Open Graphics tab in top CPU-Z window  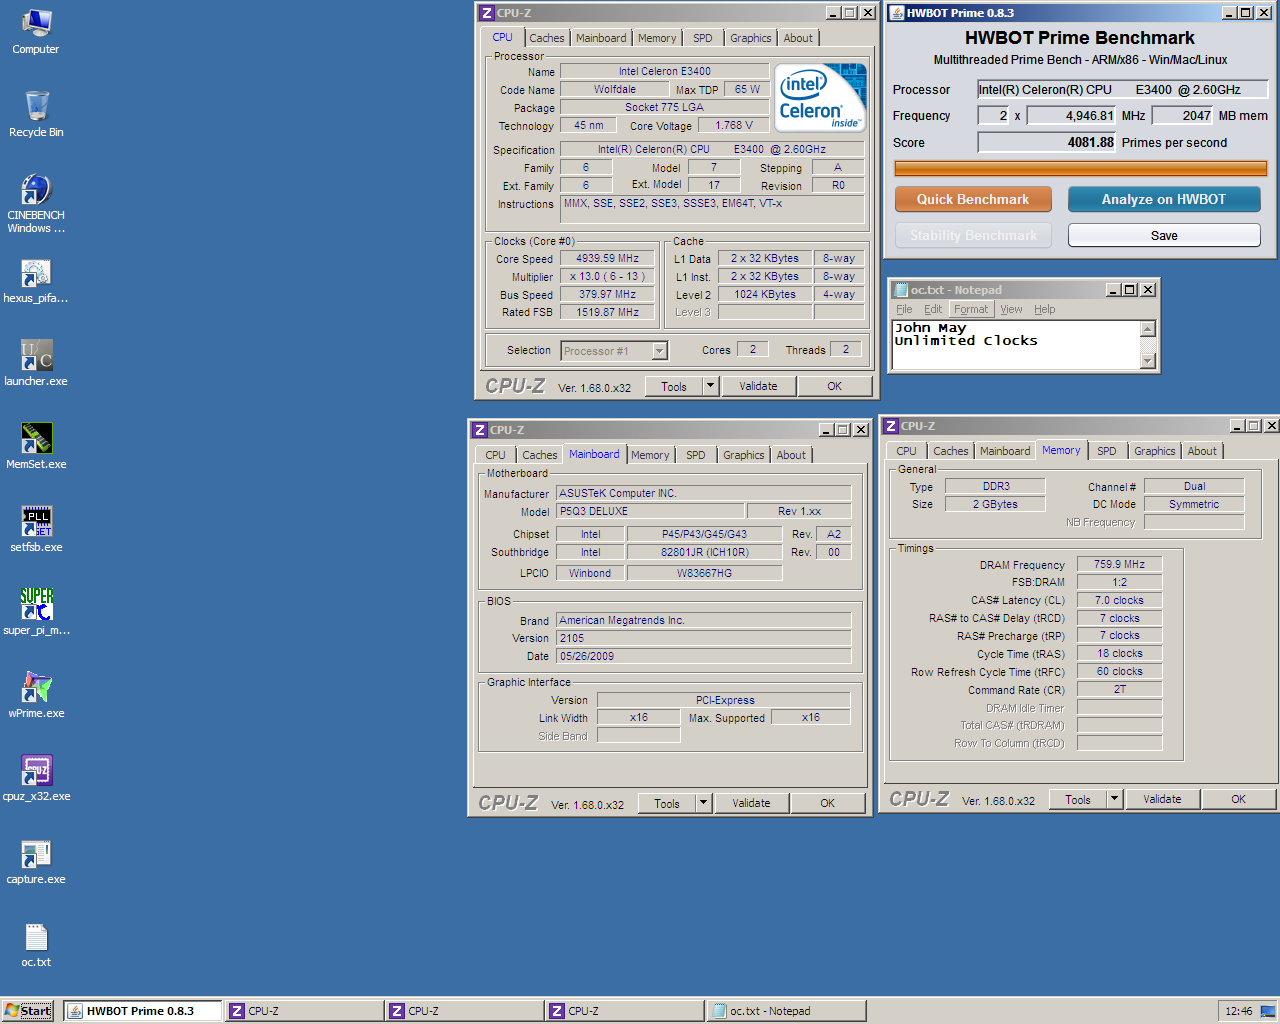750,38
